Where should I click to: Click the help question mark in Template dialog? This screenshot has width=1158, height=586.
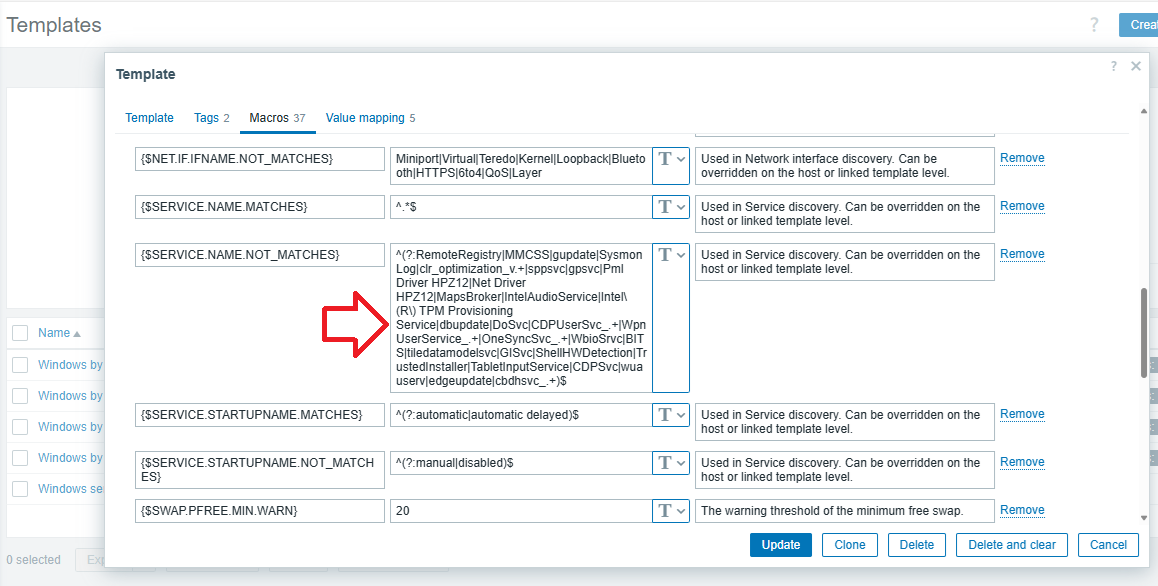click(x=1114, y=66)
